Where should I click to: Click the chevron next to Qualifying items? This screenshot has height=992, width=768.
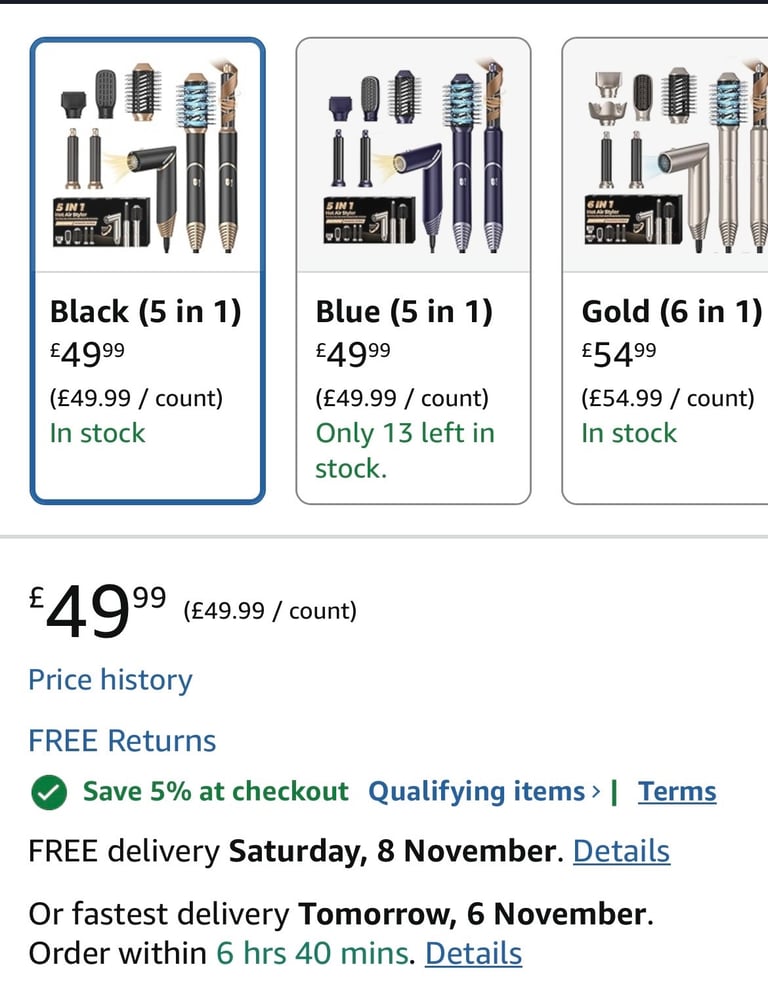597,792
